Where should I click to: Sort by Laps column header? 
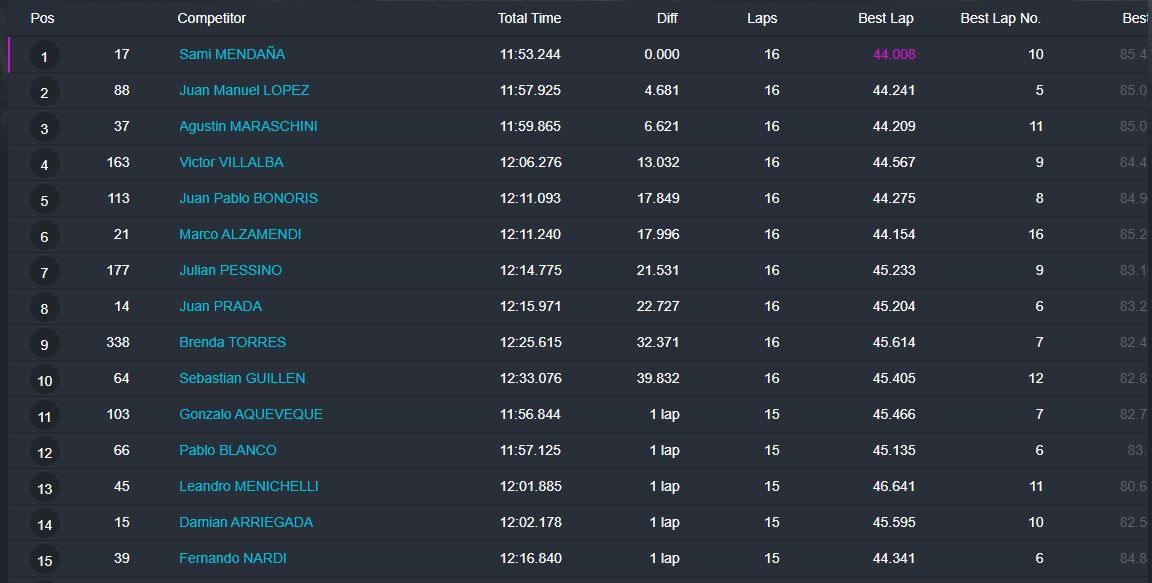click(762, 18)
